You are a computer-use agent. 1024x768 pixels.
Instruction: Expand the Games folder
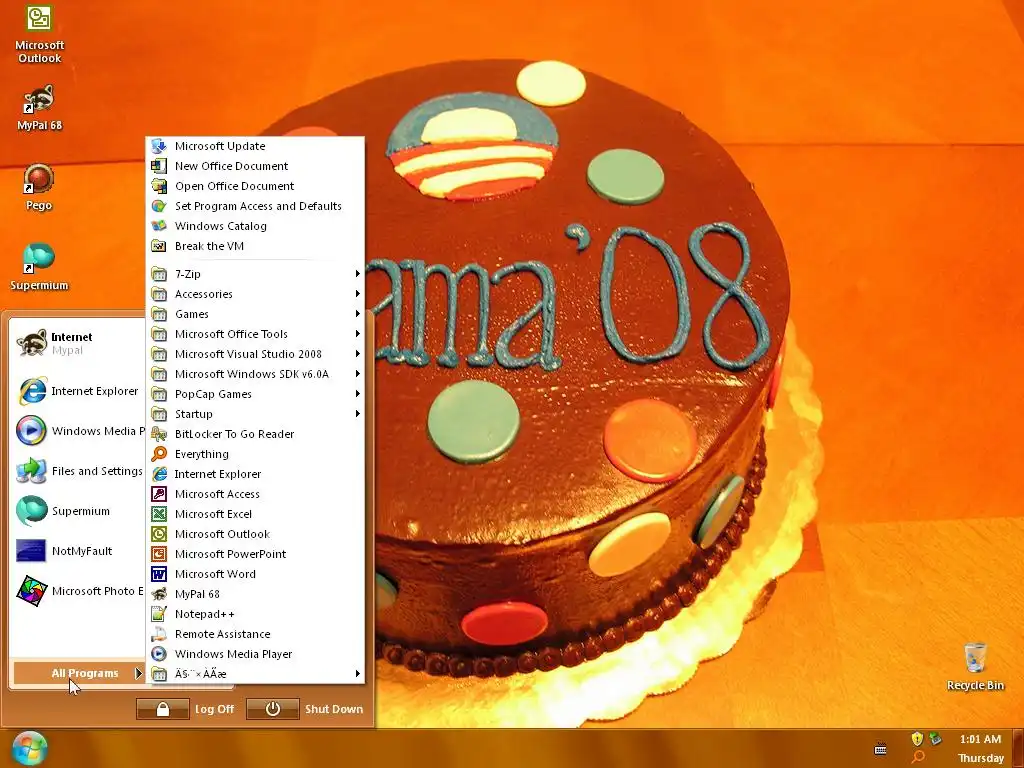pos(255,314)
